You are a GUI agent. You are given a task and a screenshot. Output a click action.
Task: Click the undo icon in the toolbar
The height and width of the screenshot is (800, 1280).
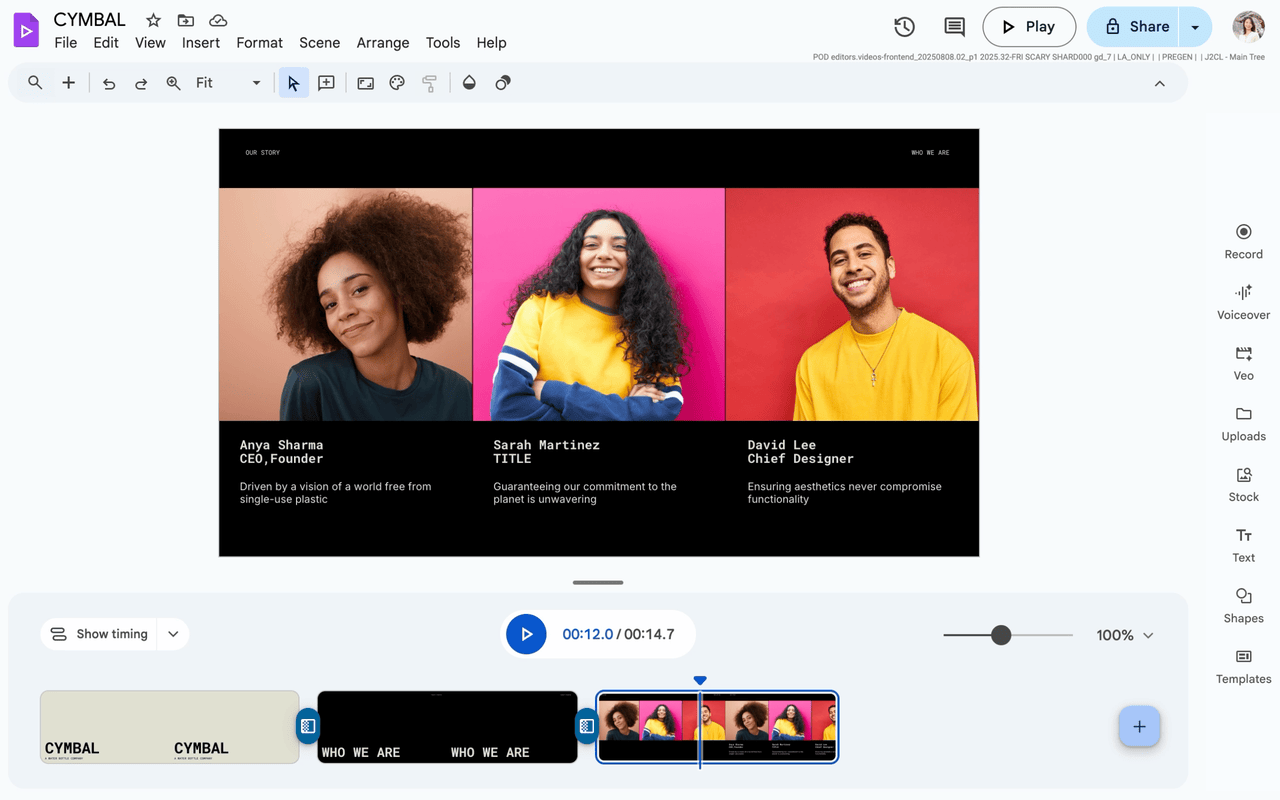point(109,83)
